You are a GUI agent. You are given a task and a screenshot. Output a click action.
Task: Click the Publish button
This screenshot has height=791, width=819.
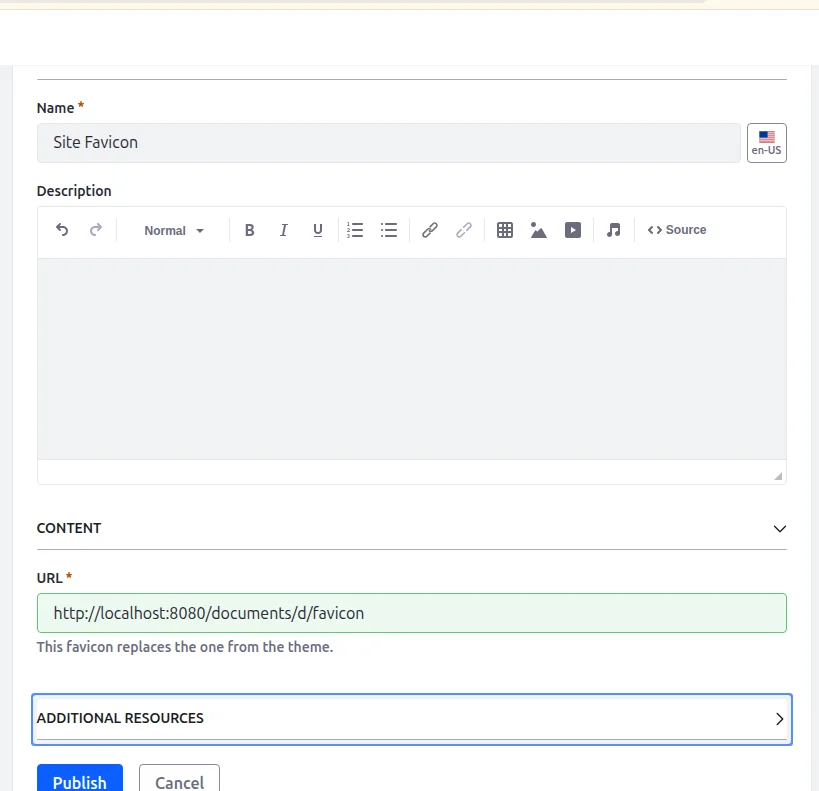(x=80, y=781)
